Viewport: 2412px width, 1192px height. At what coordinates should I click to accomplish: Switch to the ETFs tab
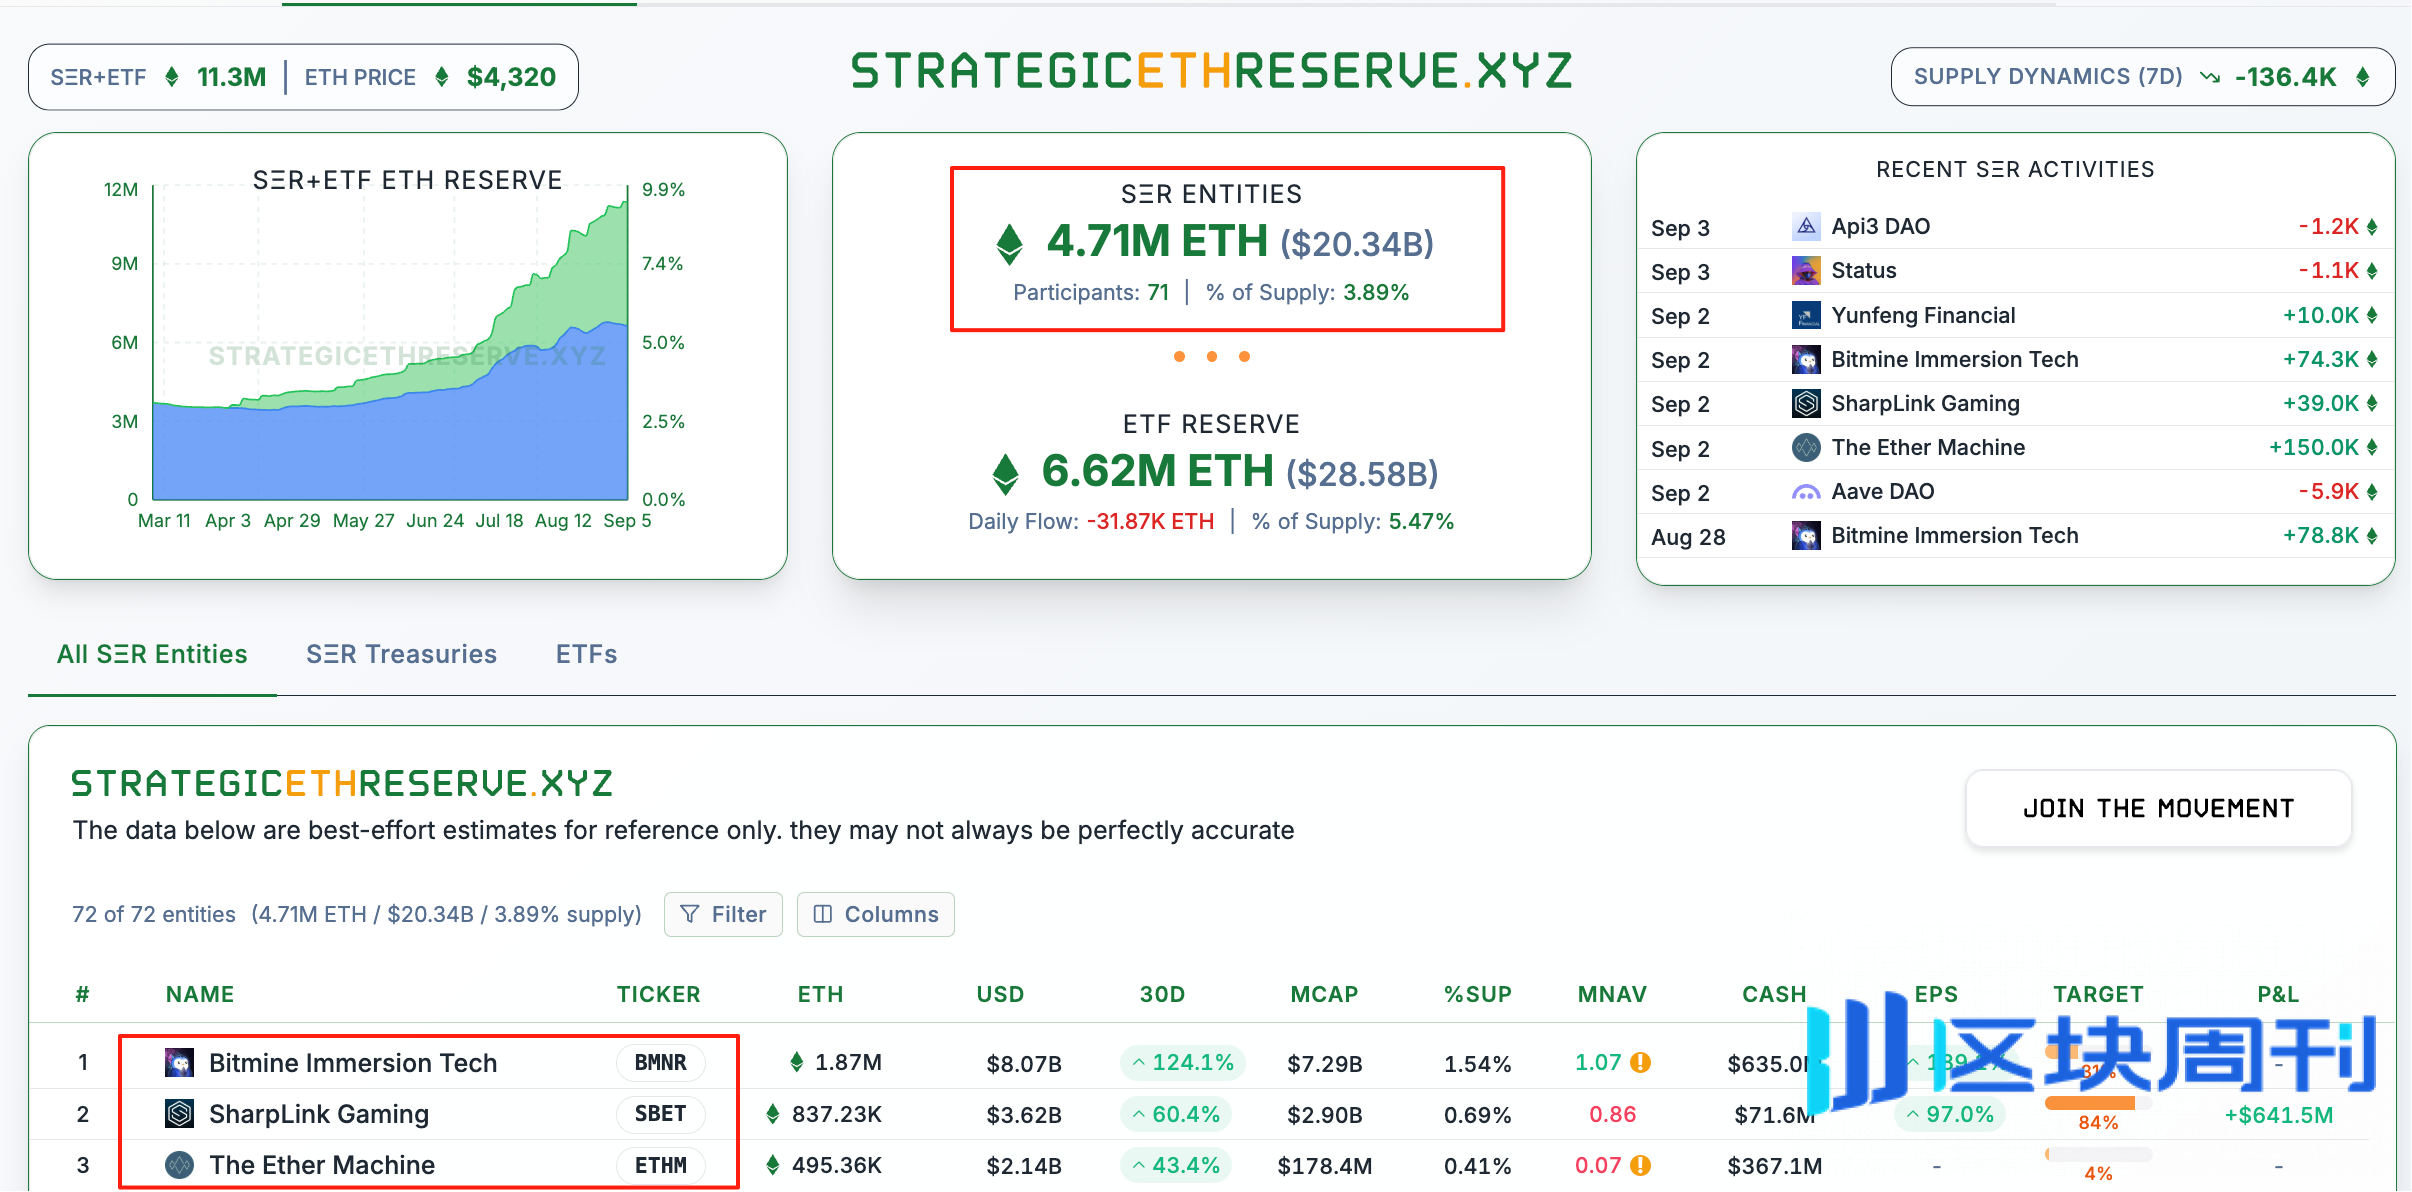point(585,654)
